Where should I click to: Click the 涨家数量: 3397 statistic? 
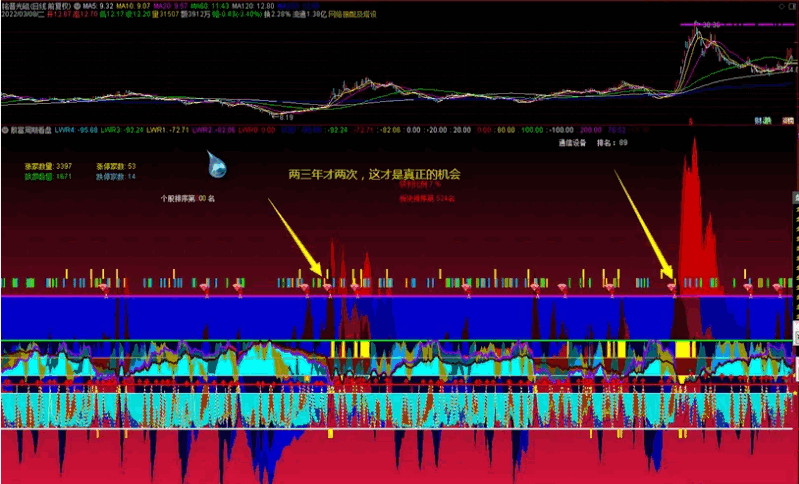click(48, 166)
